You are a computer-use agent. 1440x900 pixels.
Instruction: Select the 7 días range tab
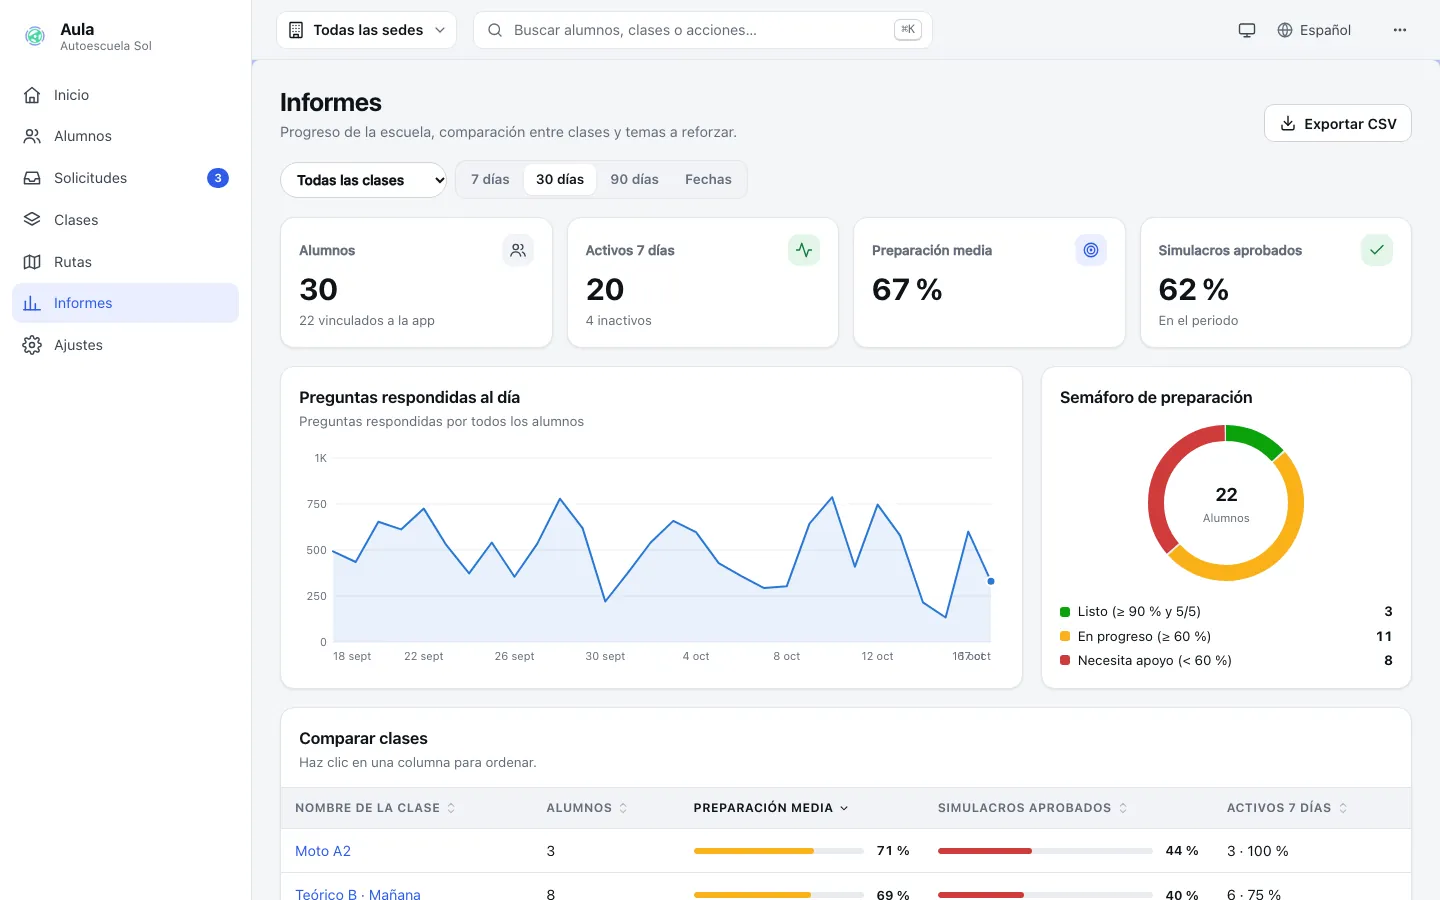tap(490, 180)
